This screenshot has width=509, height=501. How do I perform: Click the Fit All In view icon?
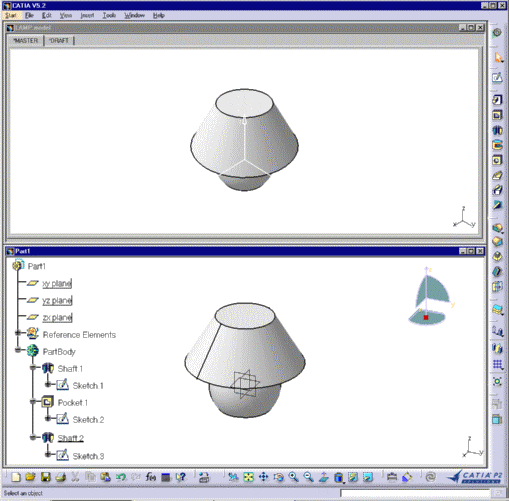(248, 477)
